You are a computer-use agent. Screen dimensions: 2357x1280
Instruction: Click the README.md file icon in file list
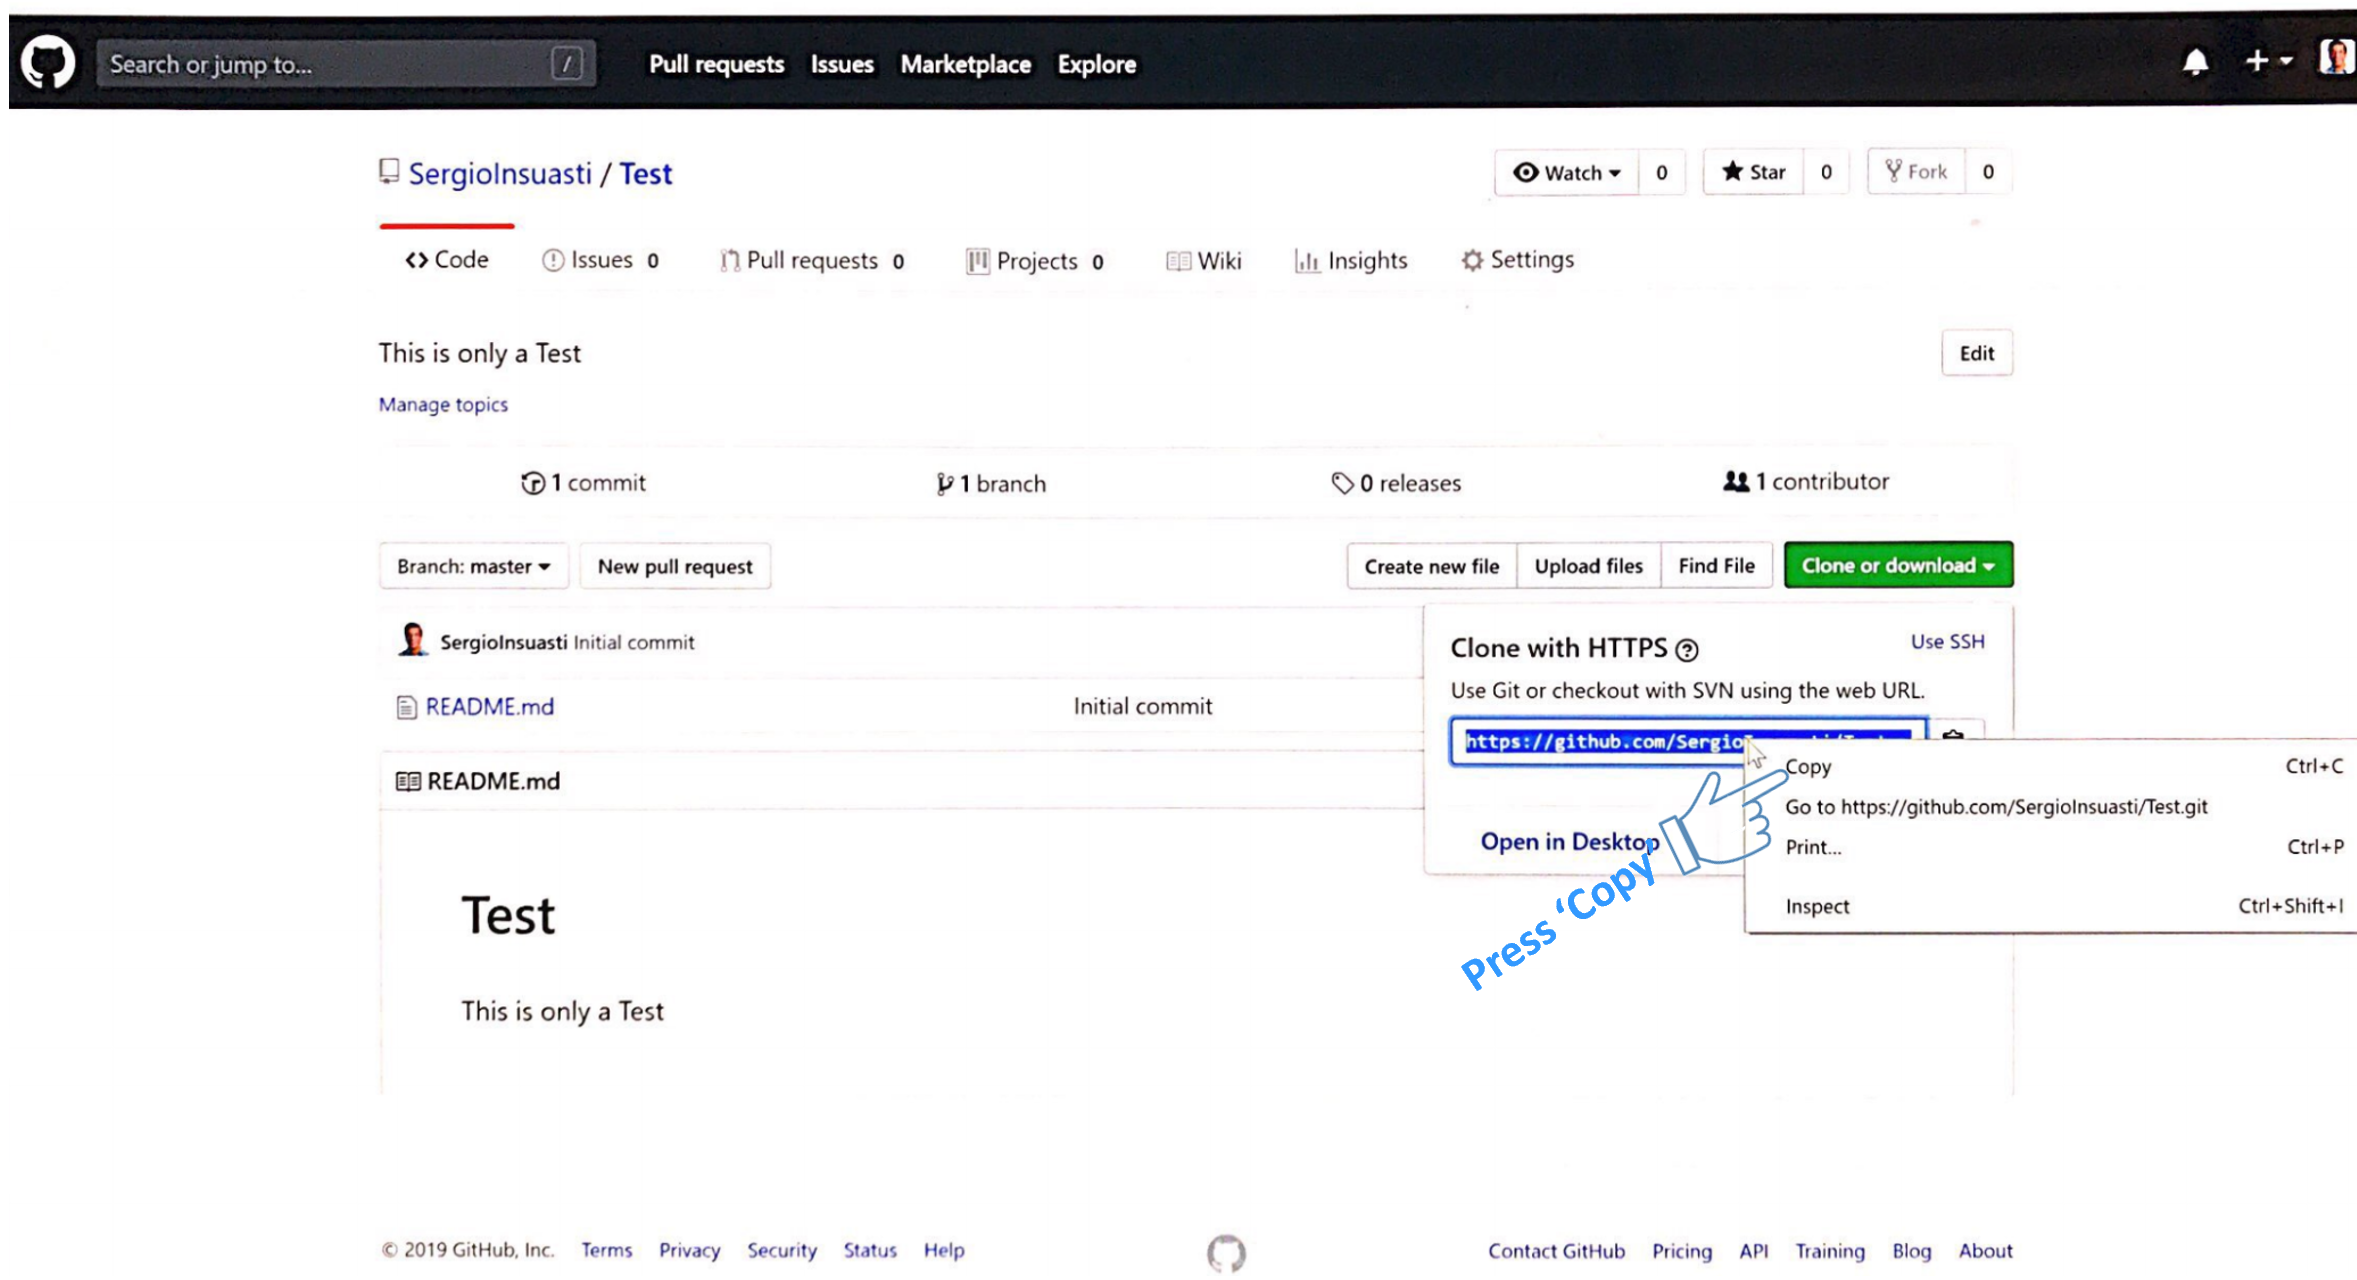pos(406,707)
